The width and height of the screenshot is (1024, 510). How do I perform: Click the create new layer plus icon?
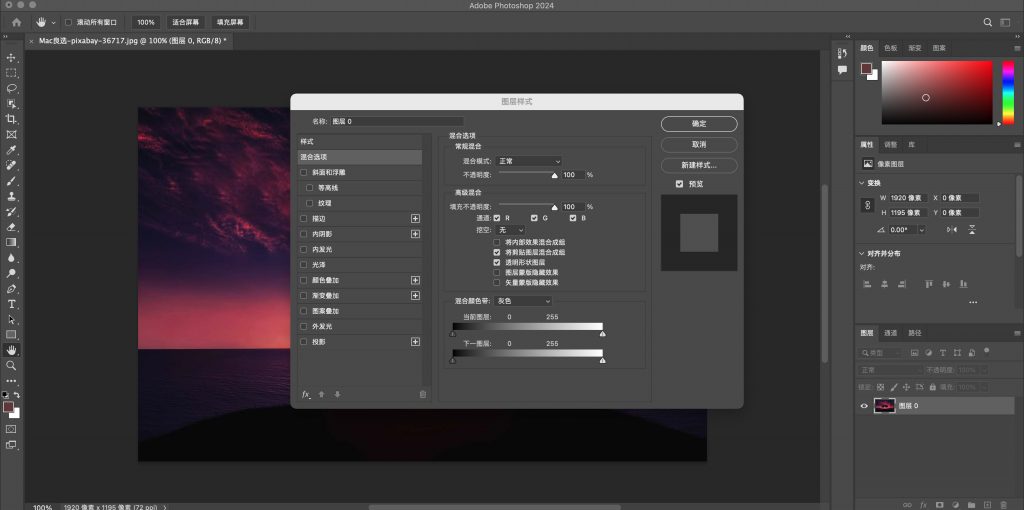pos(987,505)
